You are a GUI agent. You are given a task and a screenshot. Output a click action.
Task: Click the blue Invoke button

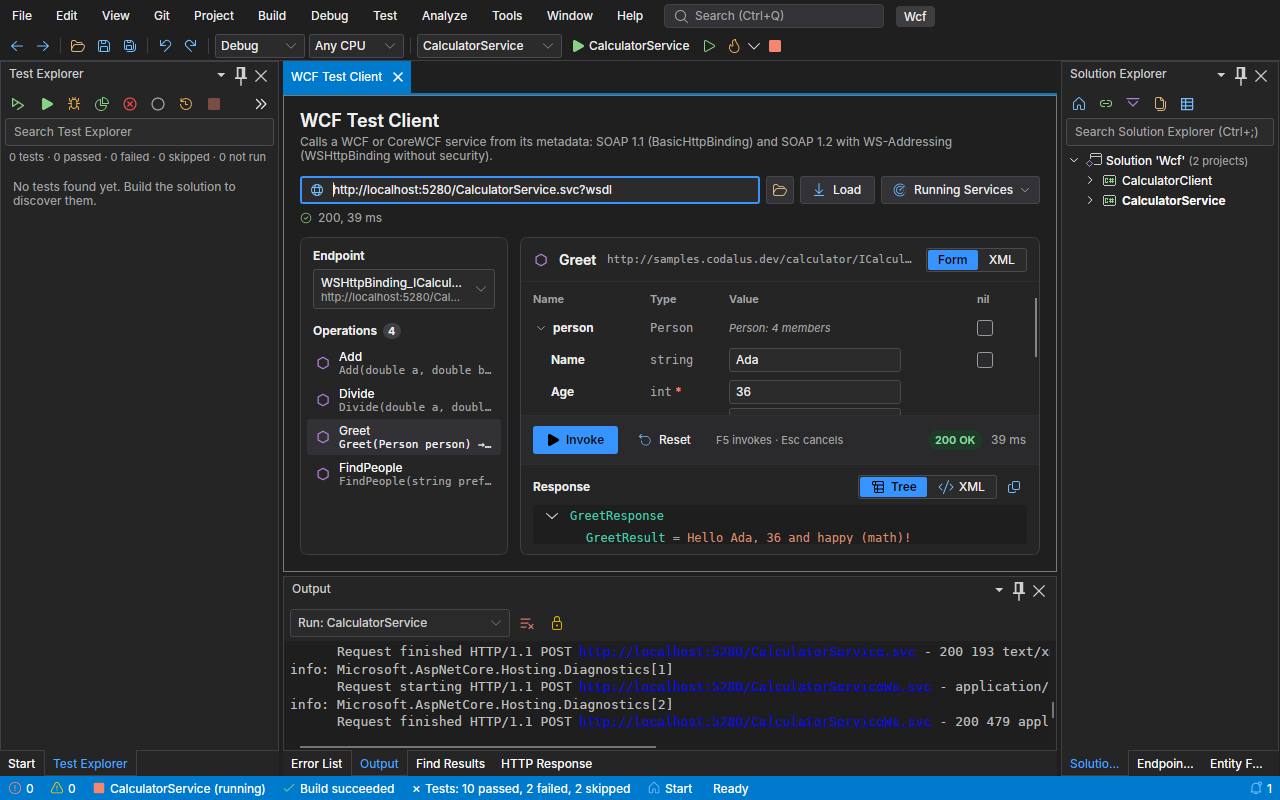575,440
